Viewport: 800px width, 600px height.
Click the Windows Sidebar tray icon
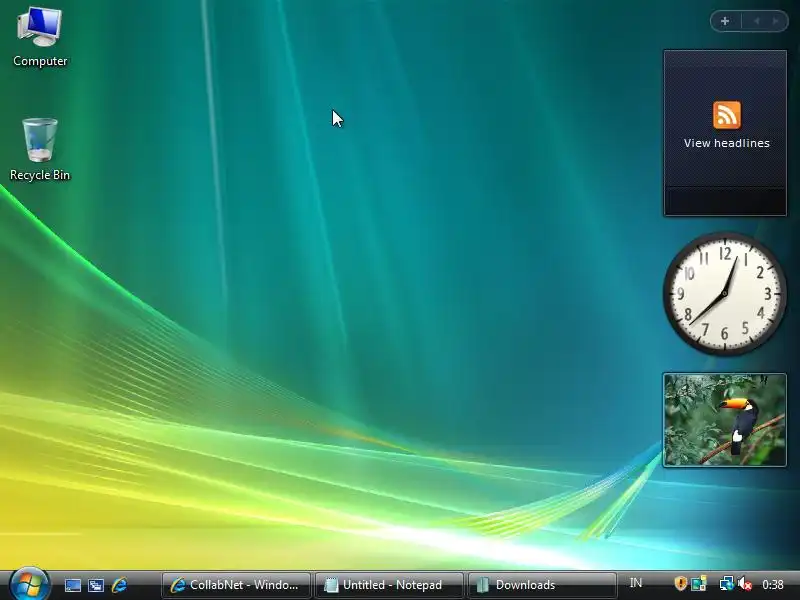click(698, 583)
